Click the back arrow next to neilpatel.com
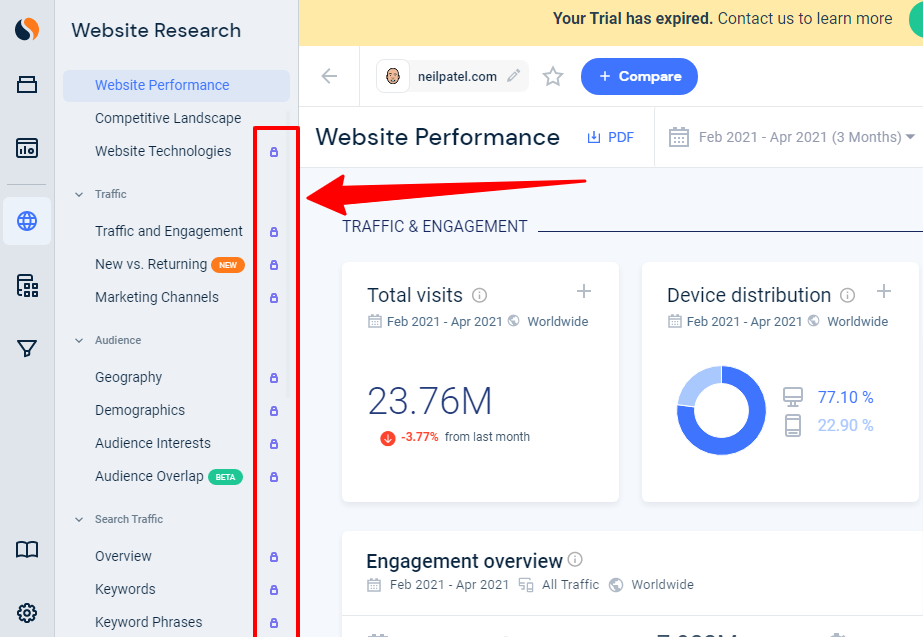Screen dimensions: 923x637 click(x=329, y=76)
